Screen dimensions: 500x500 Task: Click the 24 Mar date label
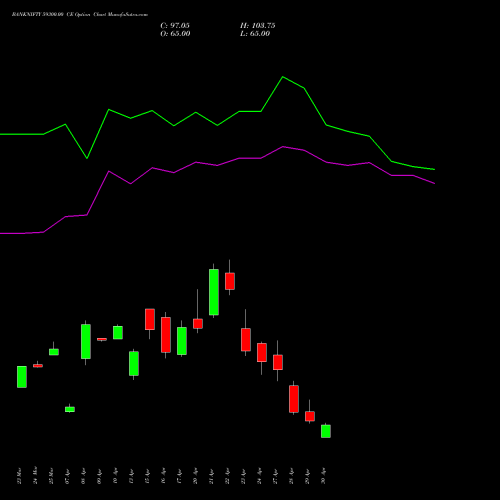(x=35, y=476)
